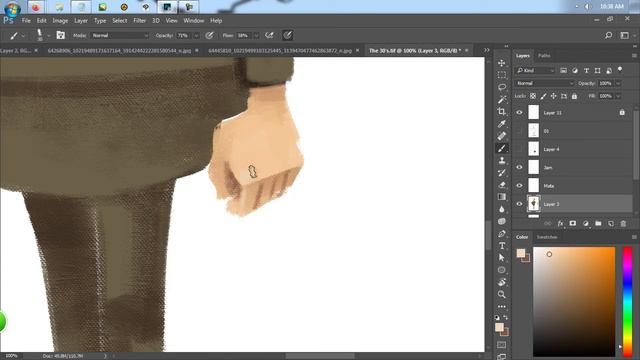The height and width of the screenshot is (360, 640).
Task: Select the Pen tool
Action: click(502, 233)
